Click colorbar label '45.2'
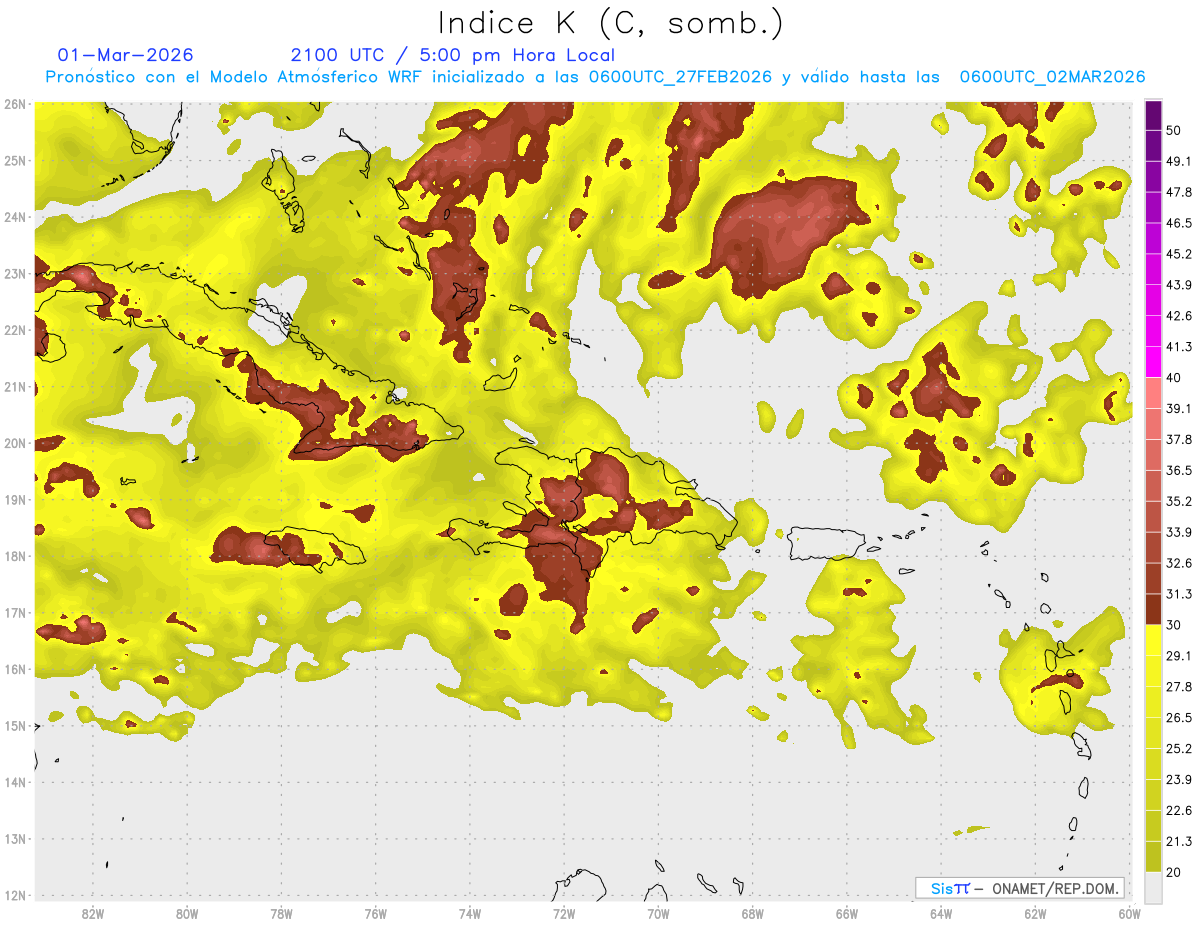 [1179, 254]
